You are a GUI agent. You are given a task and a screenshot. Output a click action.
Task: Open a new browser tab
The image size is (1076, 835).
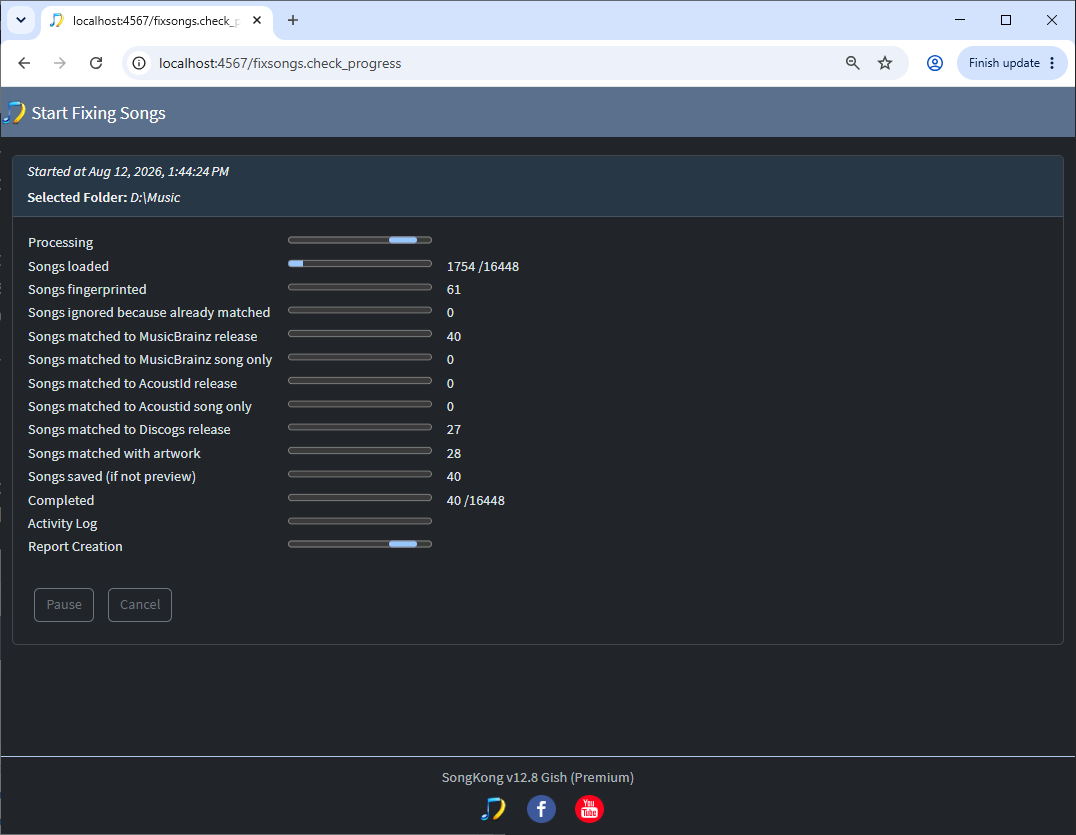tap(293, 21)
